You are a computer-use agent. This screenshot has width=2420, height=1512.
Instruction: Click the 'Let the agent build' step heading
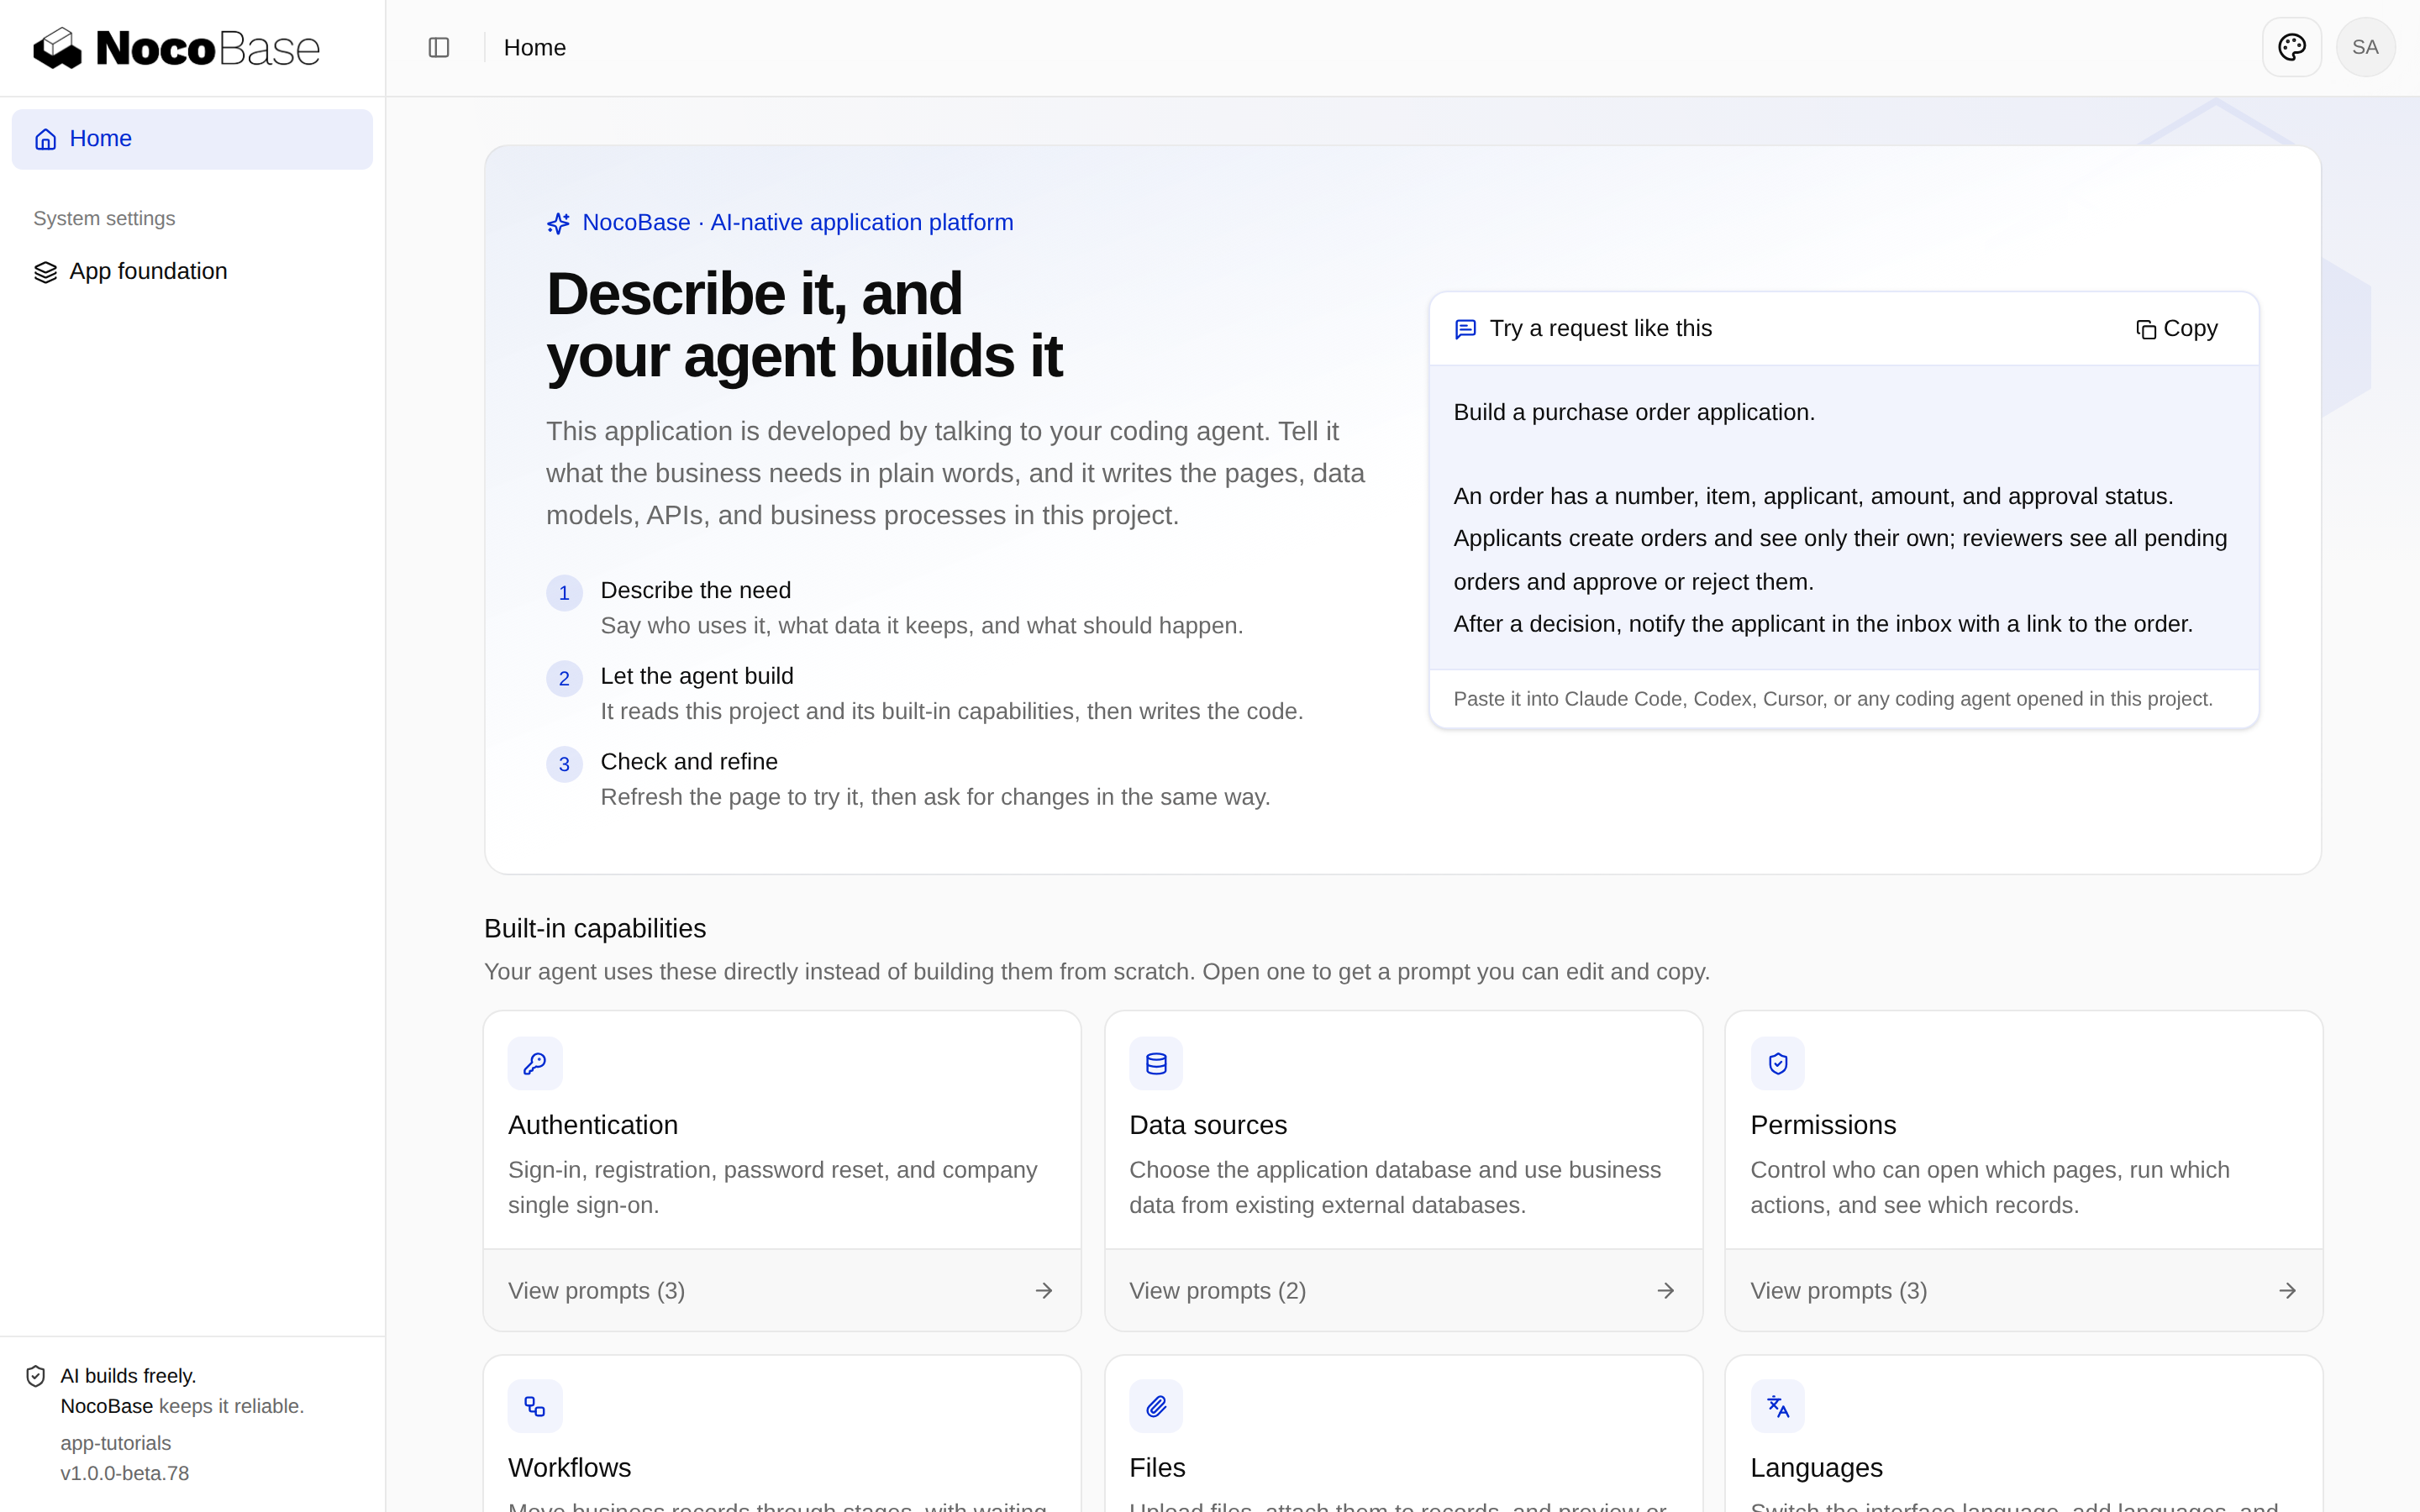pos(697,677)
